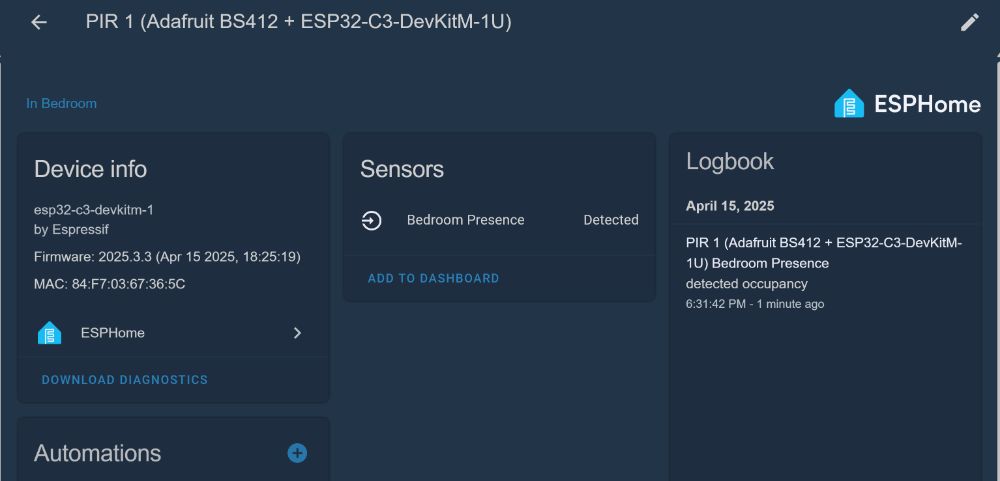Click the ESPHome logo at top right
The height and width of the screenshot is (481, 1000).
[x=907, y=104]
